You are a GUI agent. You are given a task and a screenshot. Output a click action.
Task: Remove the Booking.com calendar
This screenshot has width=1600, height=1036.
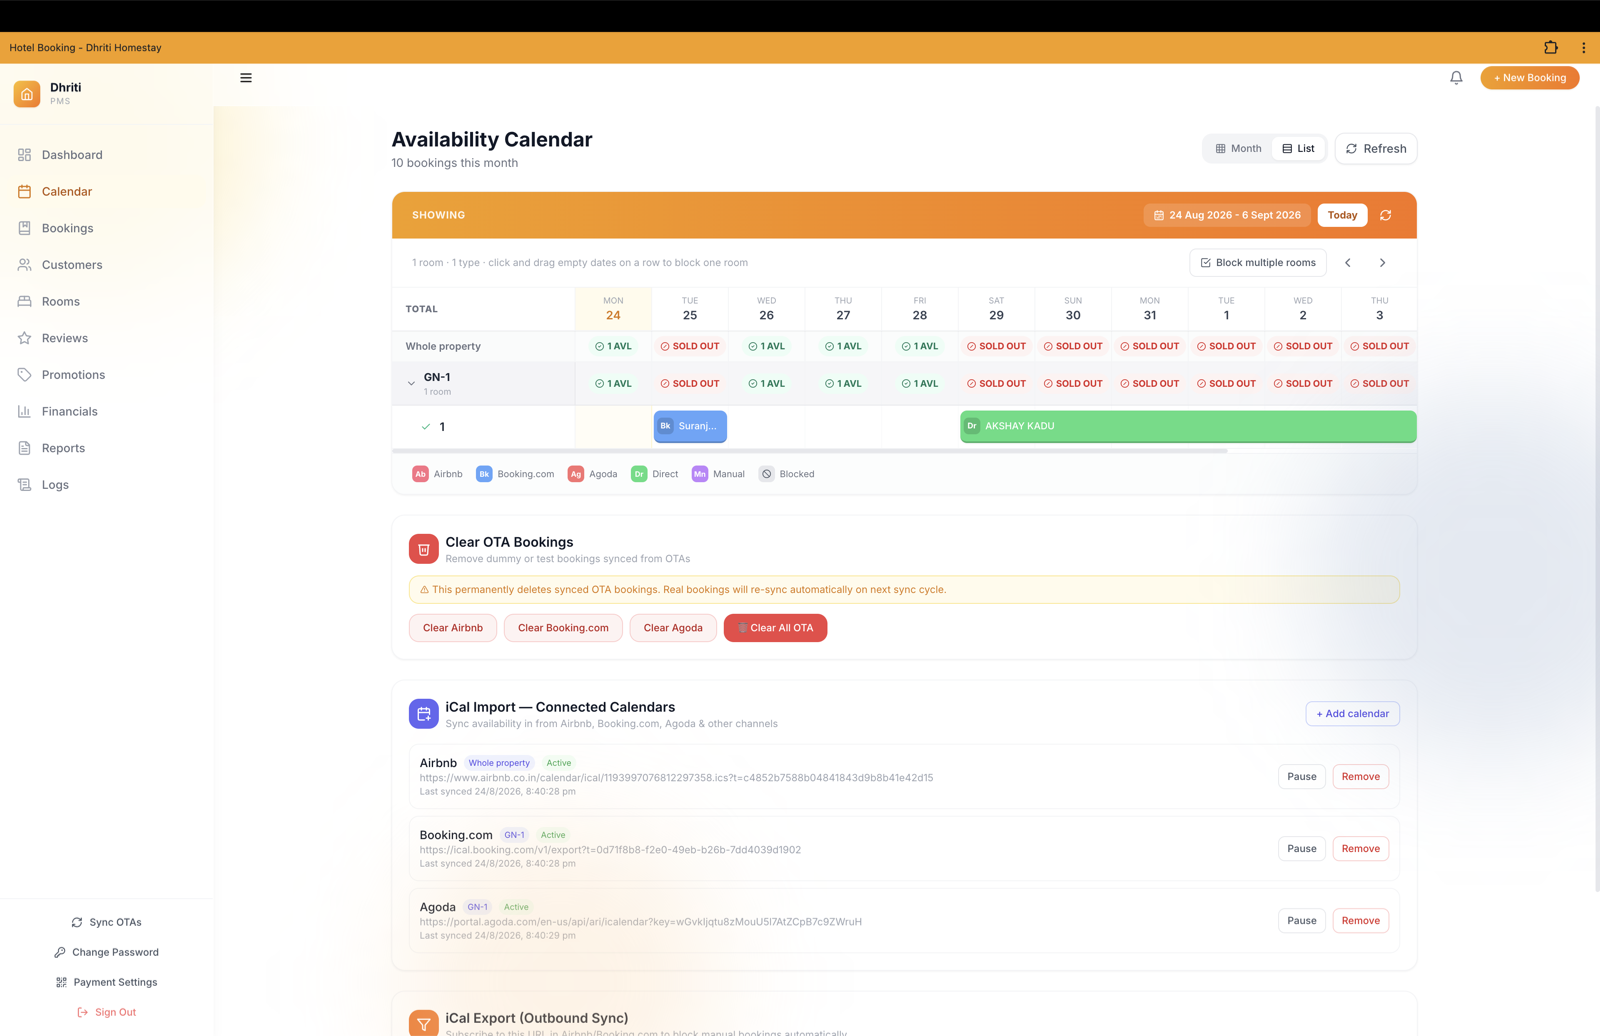(1360, 849)
